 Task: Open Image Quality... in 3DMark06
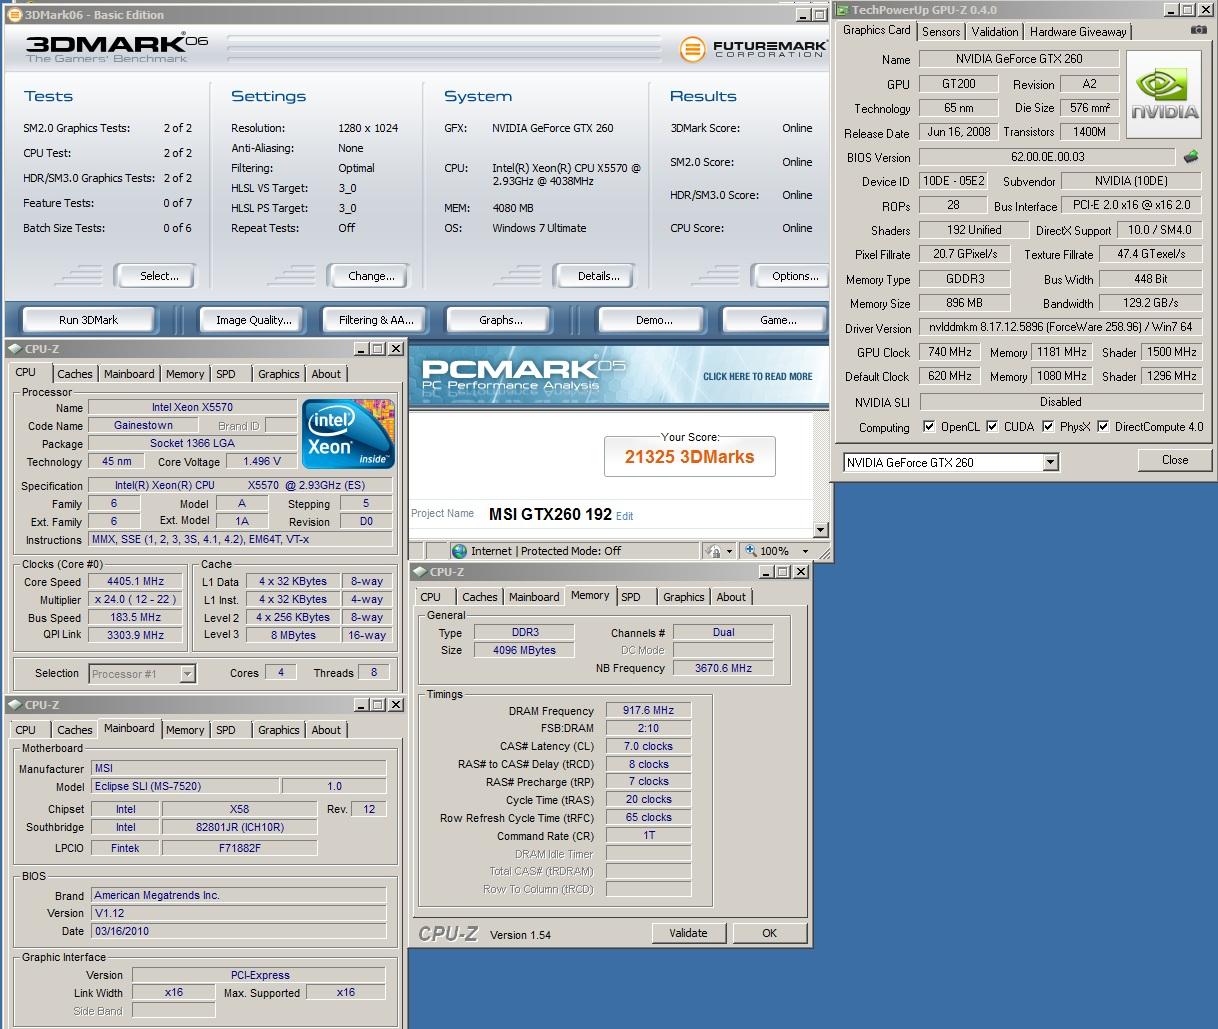pyautogui.click(x=254, y=320)
